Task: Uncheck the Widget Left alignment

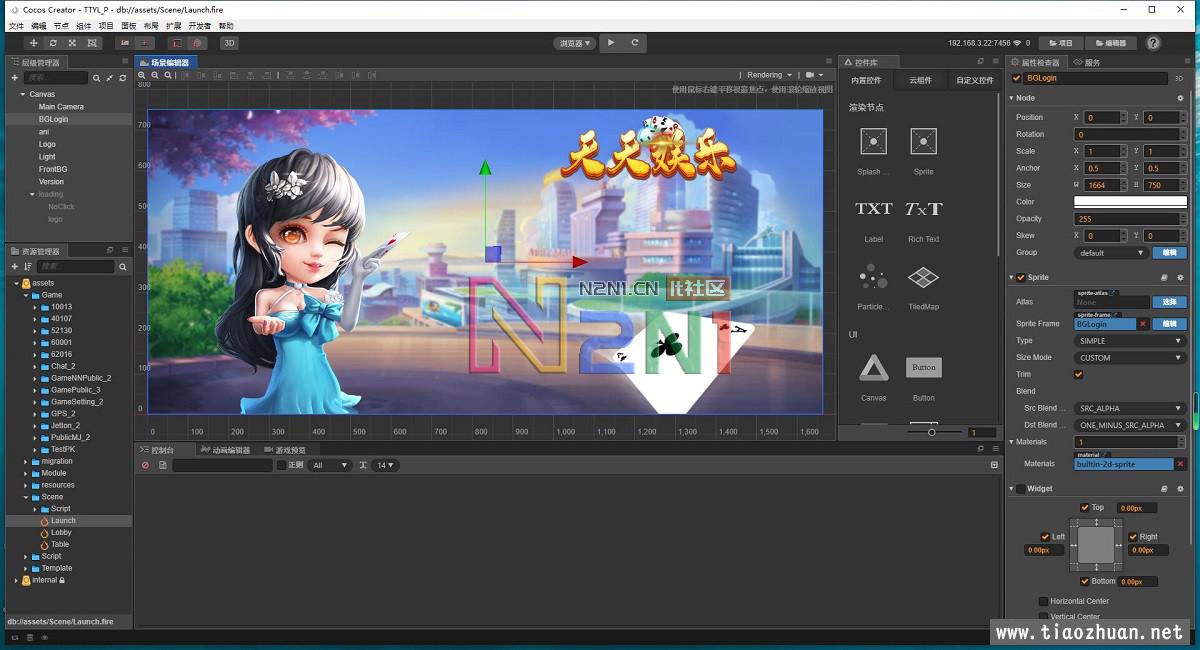Action: point(1045,537)
